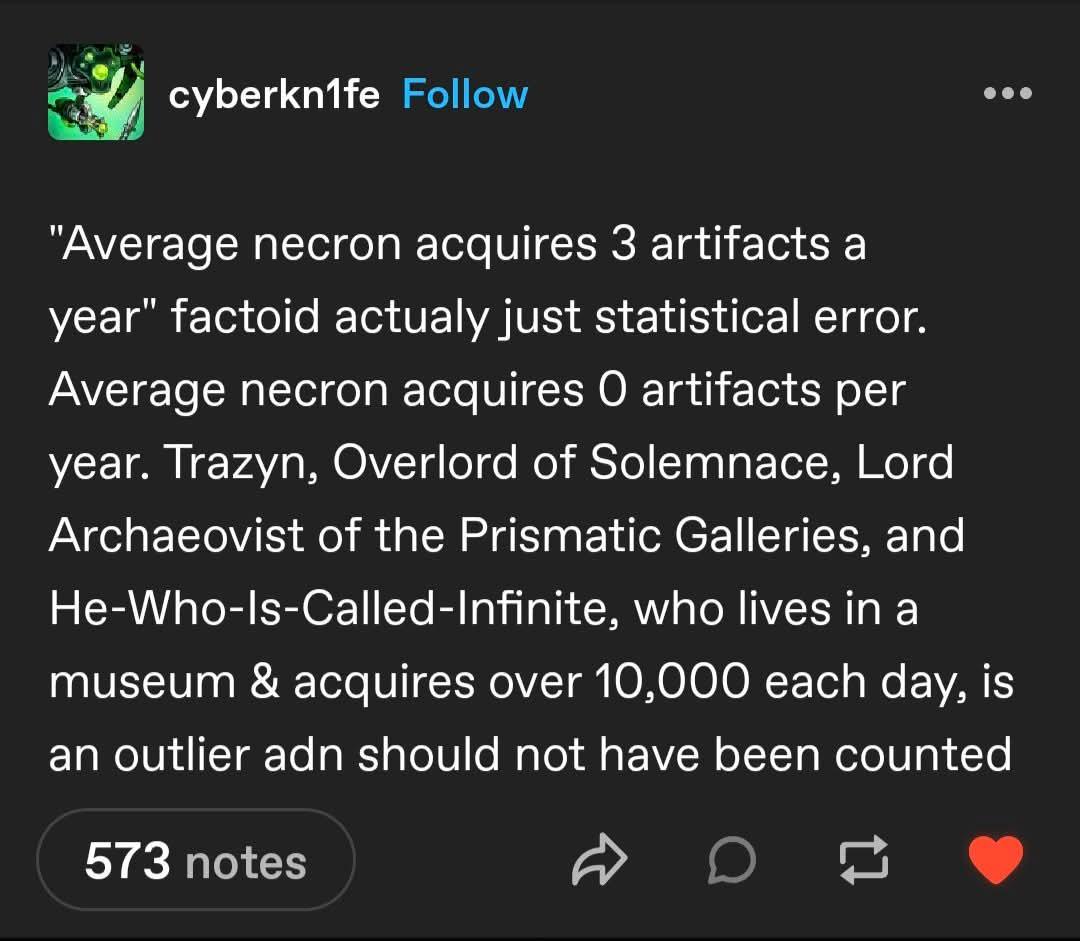Unlike the post via the red heart
Screen dimensions: 1080x941
(x=996, y=861)
